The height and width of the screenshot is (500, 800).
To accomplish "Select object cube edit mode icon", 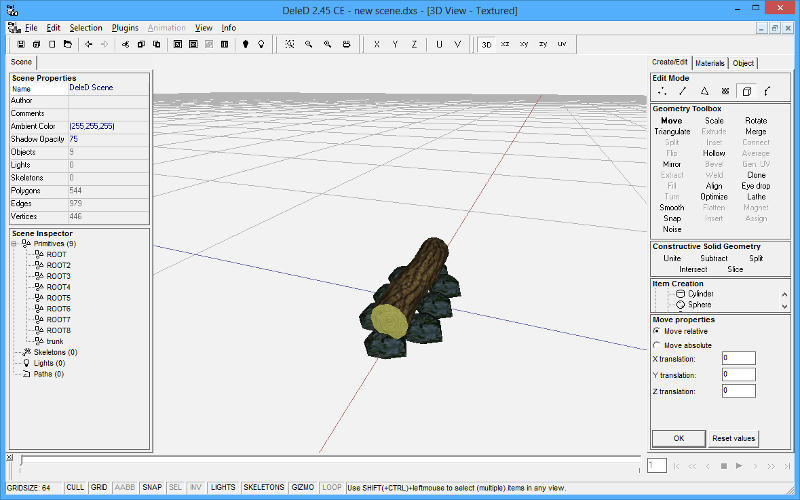I will (746, 91).
